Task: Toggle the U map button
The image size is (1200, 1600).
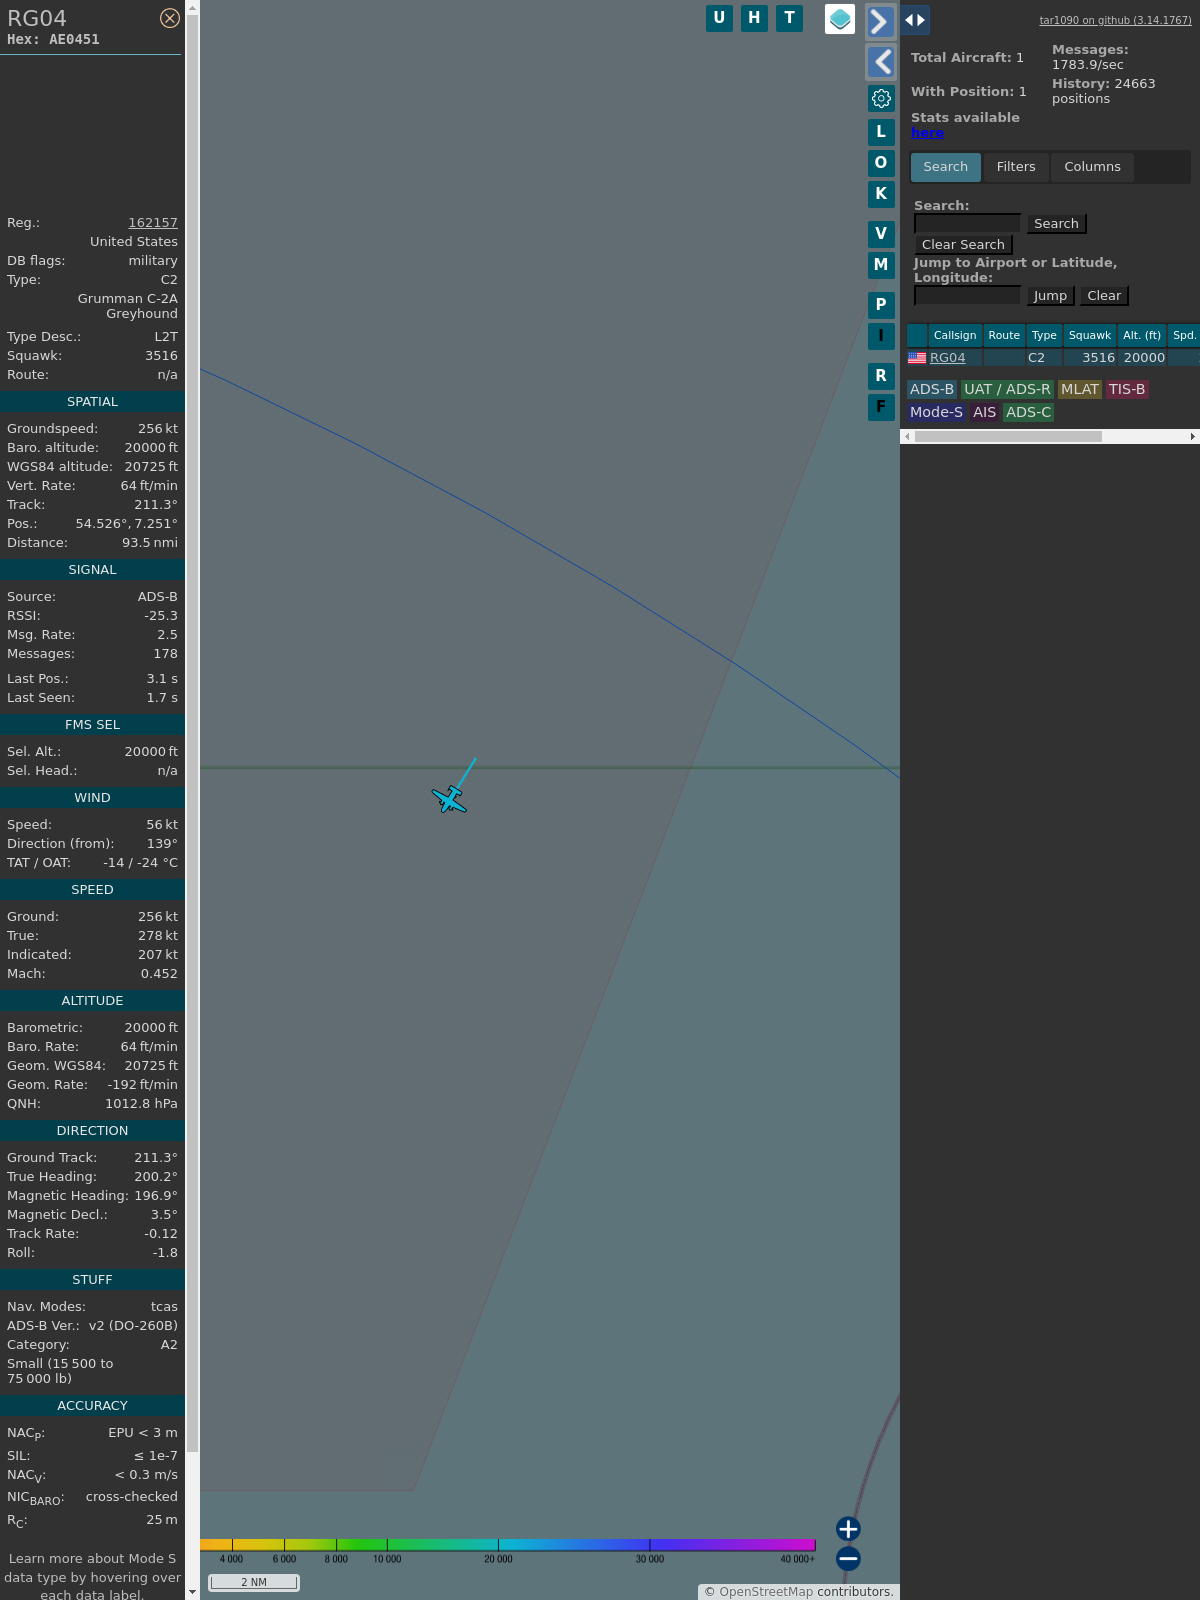Action: pos(719,18)
